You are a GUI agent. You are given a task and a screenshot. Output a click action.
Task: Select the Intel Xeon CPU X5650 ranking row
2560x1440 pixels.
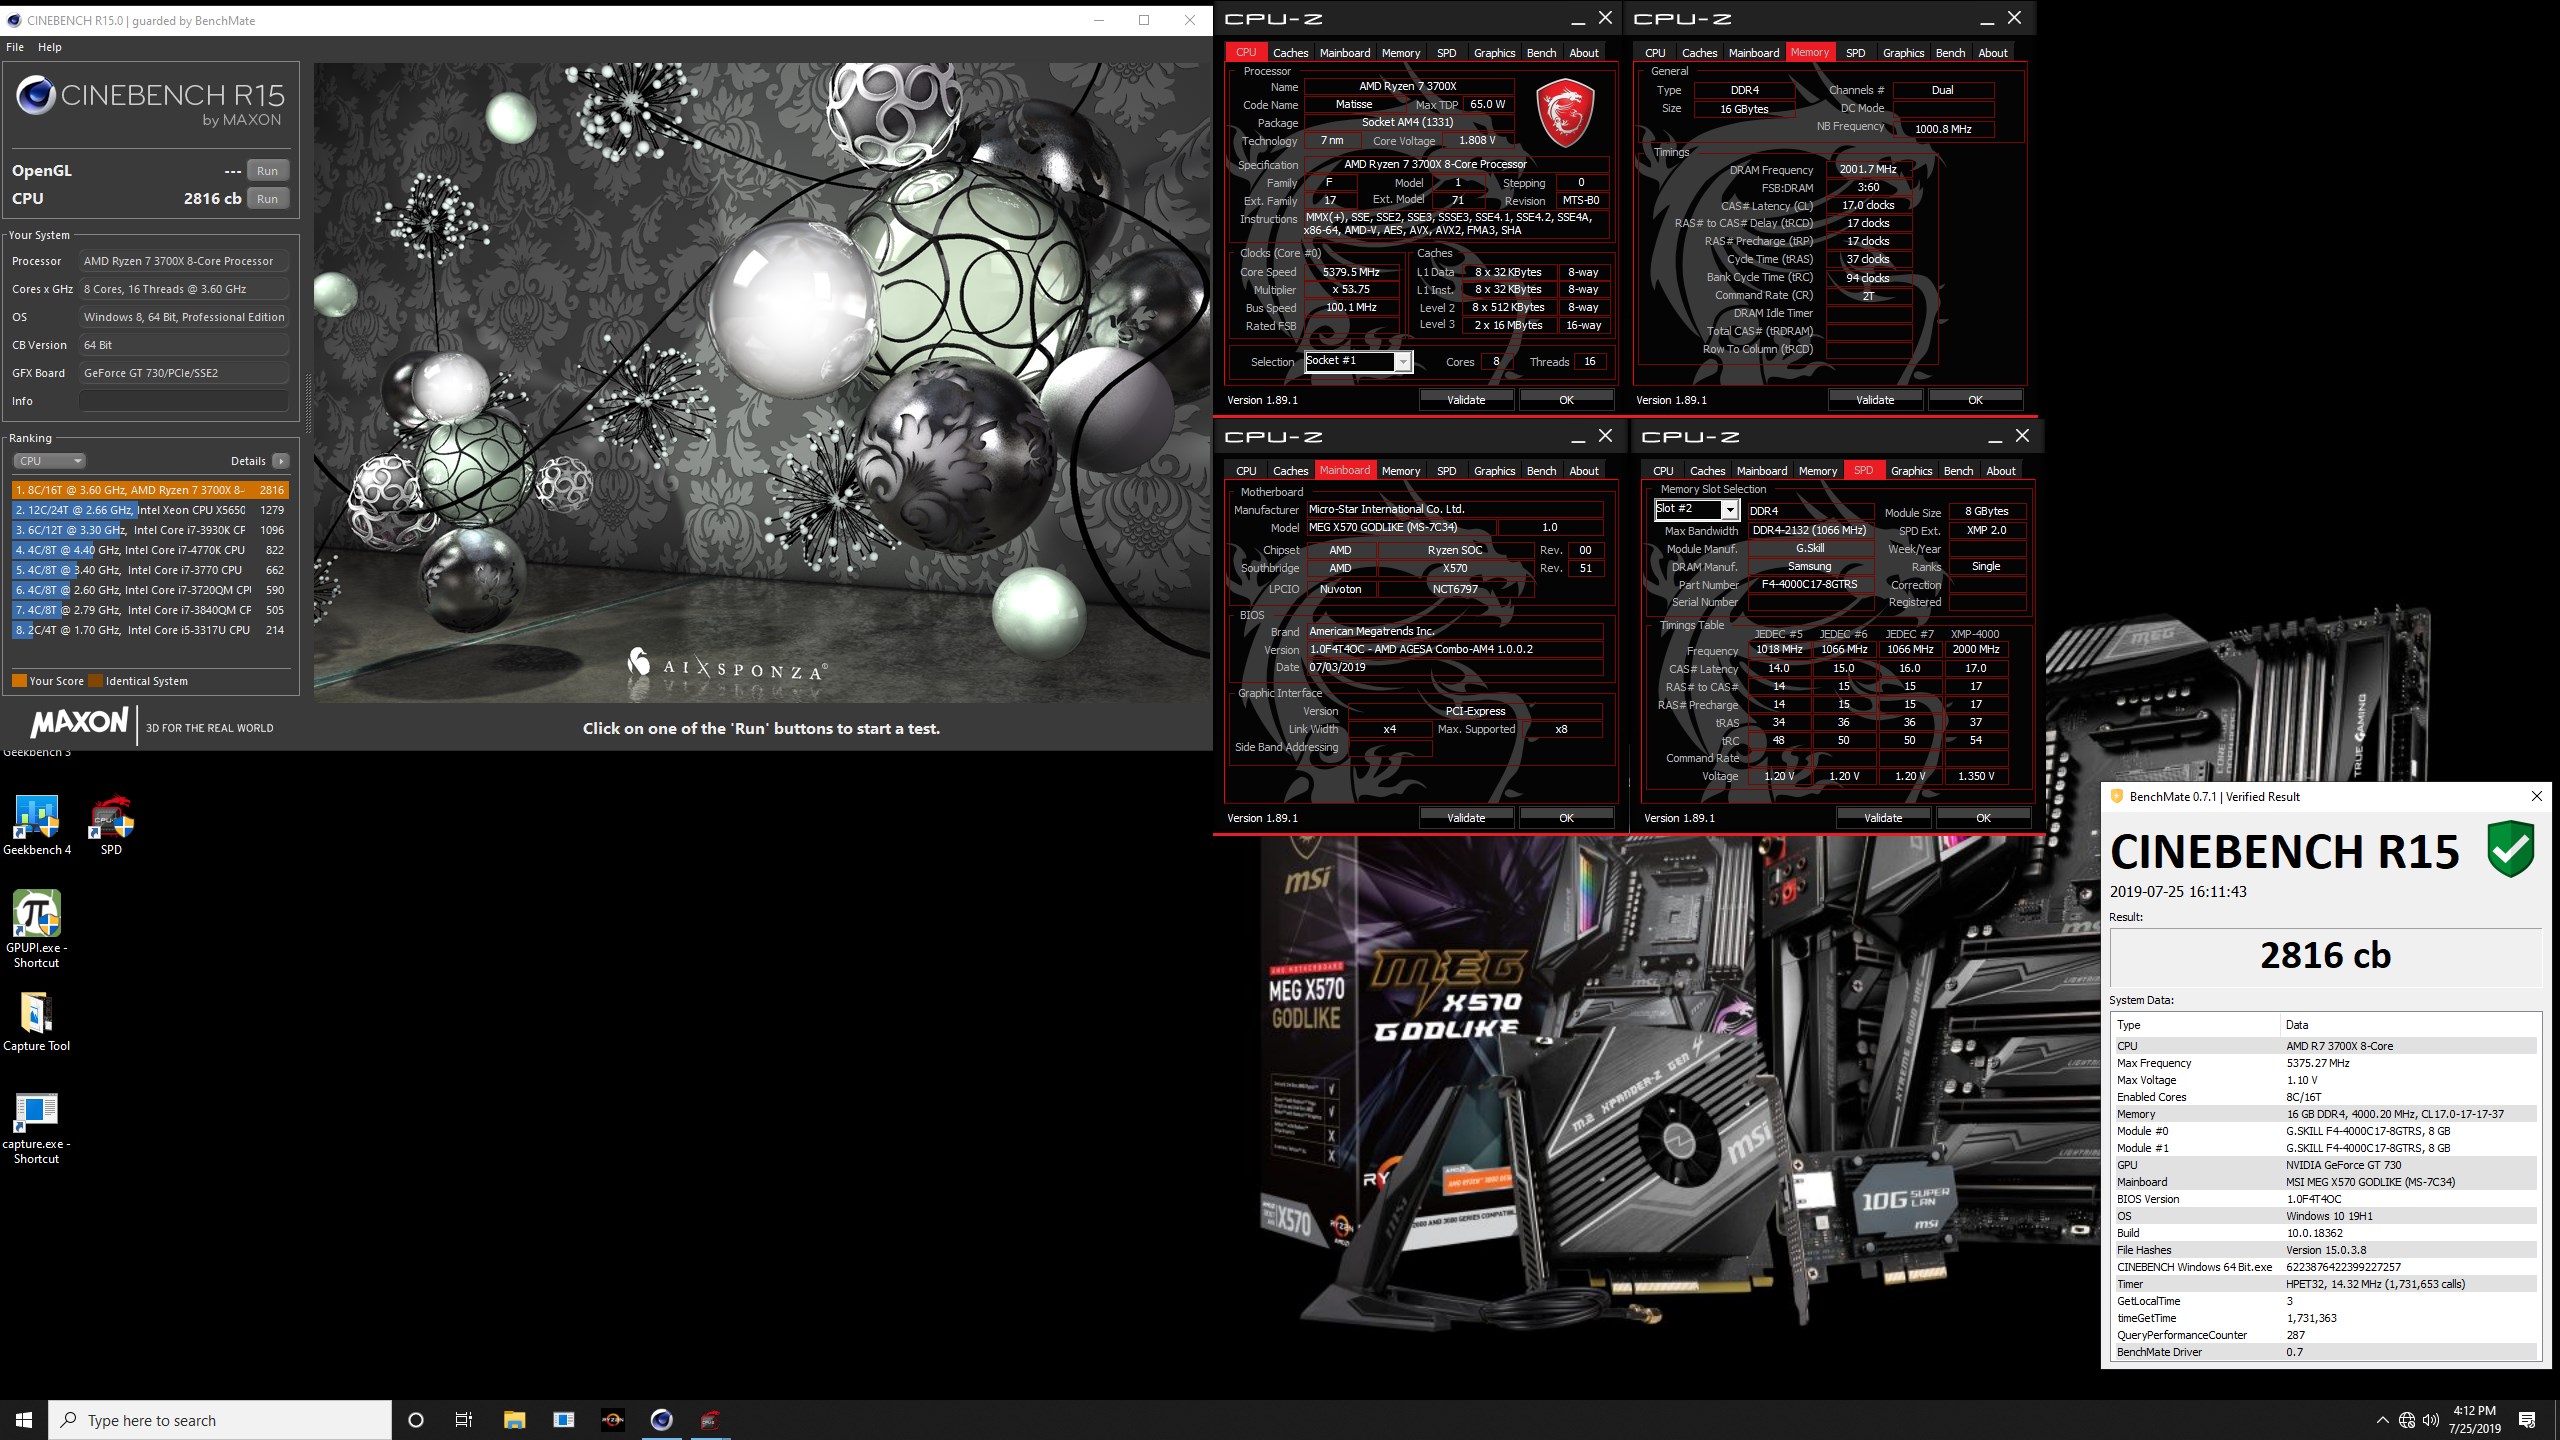pos(150,510)
